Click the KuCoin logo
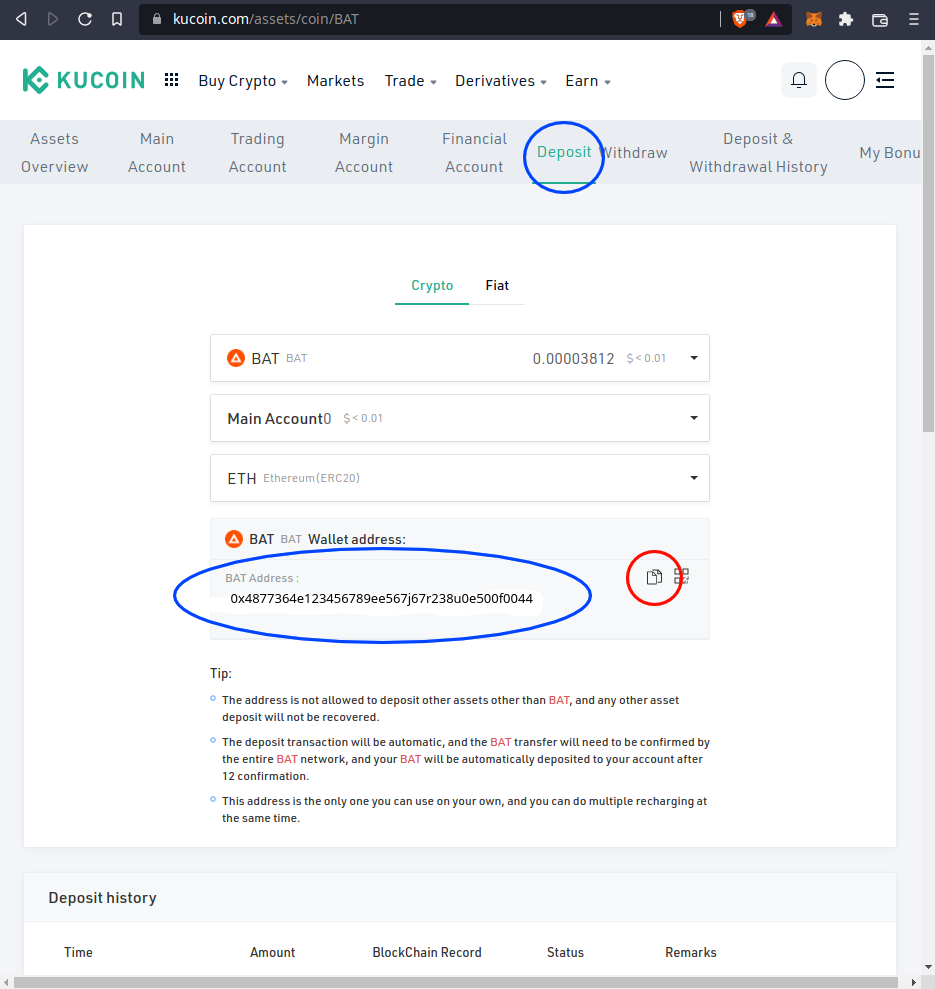The width and height of the screenshot is (935, 989). tap(84, 80)
